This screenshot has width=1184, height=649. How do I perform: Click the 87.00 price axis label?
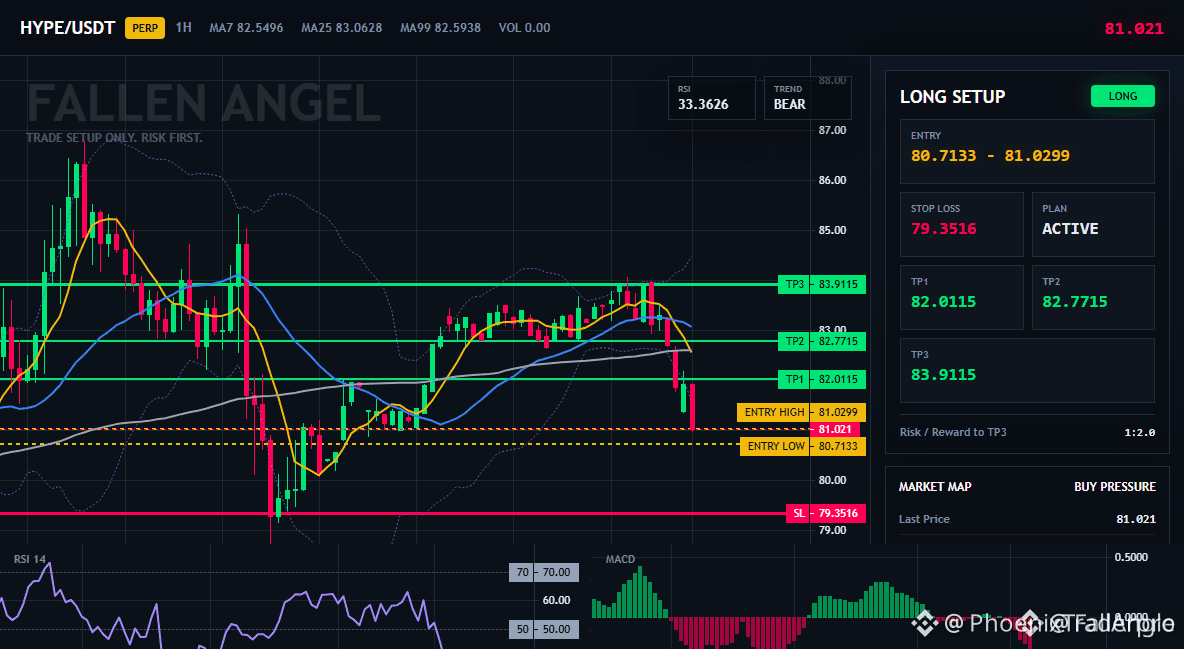coord(832,130)
